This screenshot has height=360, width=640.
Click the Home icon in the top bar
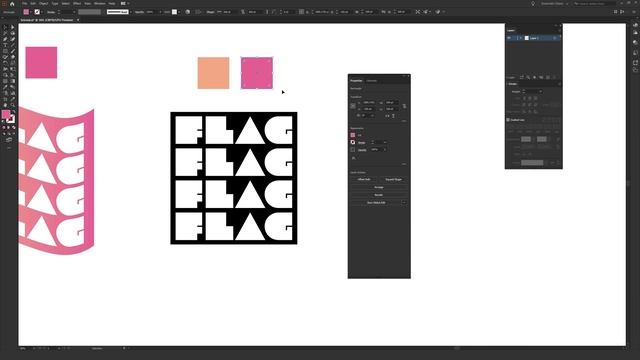pyautogui.click(x=12, y=4)
